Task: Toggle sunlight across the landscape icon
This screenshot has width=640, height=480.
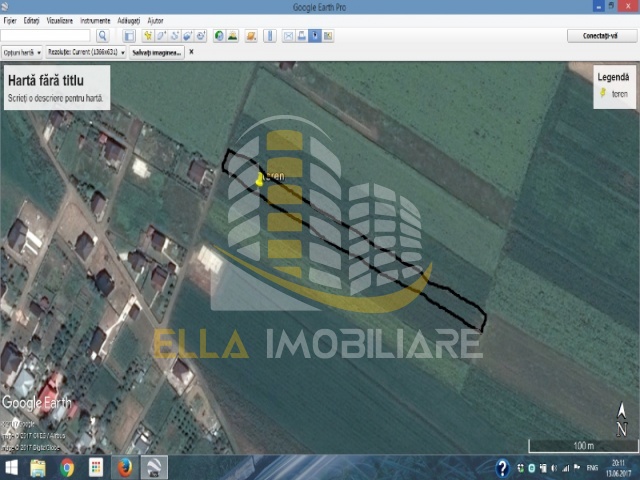Action: [233, 36]
